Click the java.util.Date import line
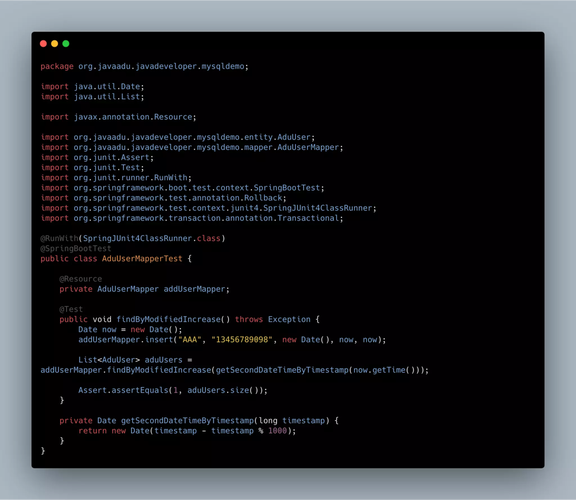 93,87
